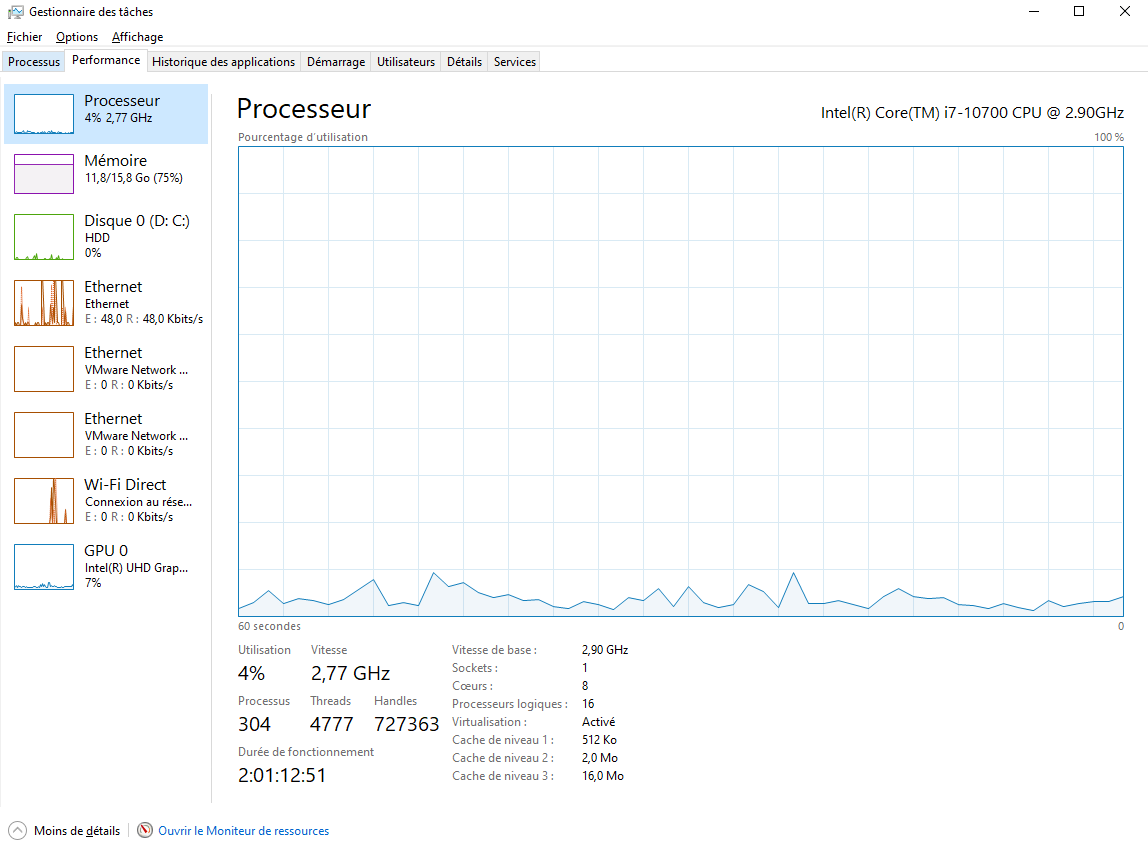1148x852 pixels.
Task: Select the Ethernet thumbnail showing 48,0 Kbits/s
Action: click(44, 303)
